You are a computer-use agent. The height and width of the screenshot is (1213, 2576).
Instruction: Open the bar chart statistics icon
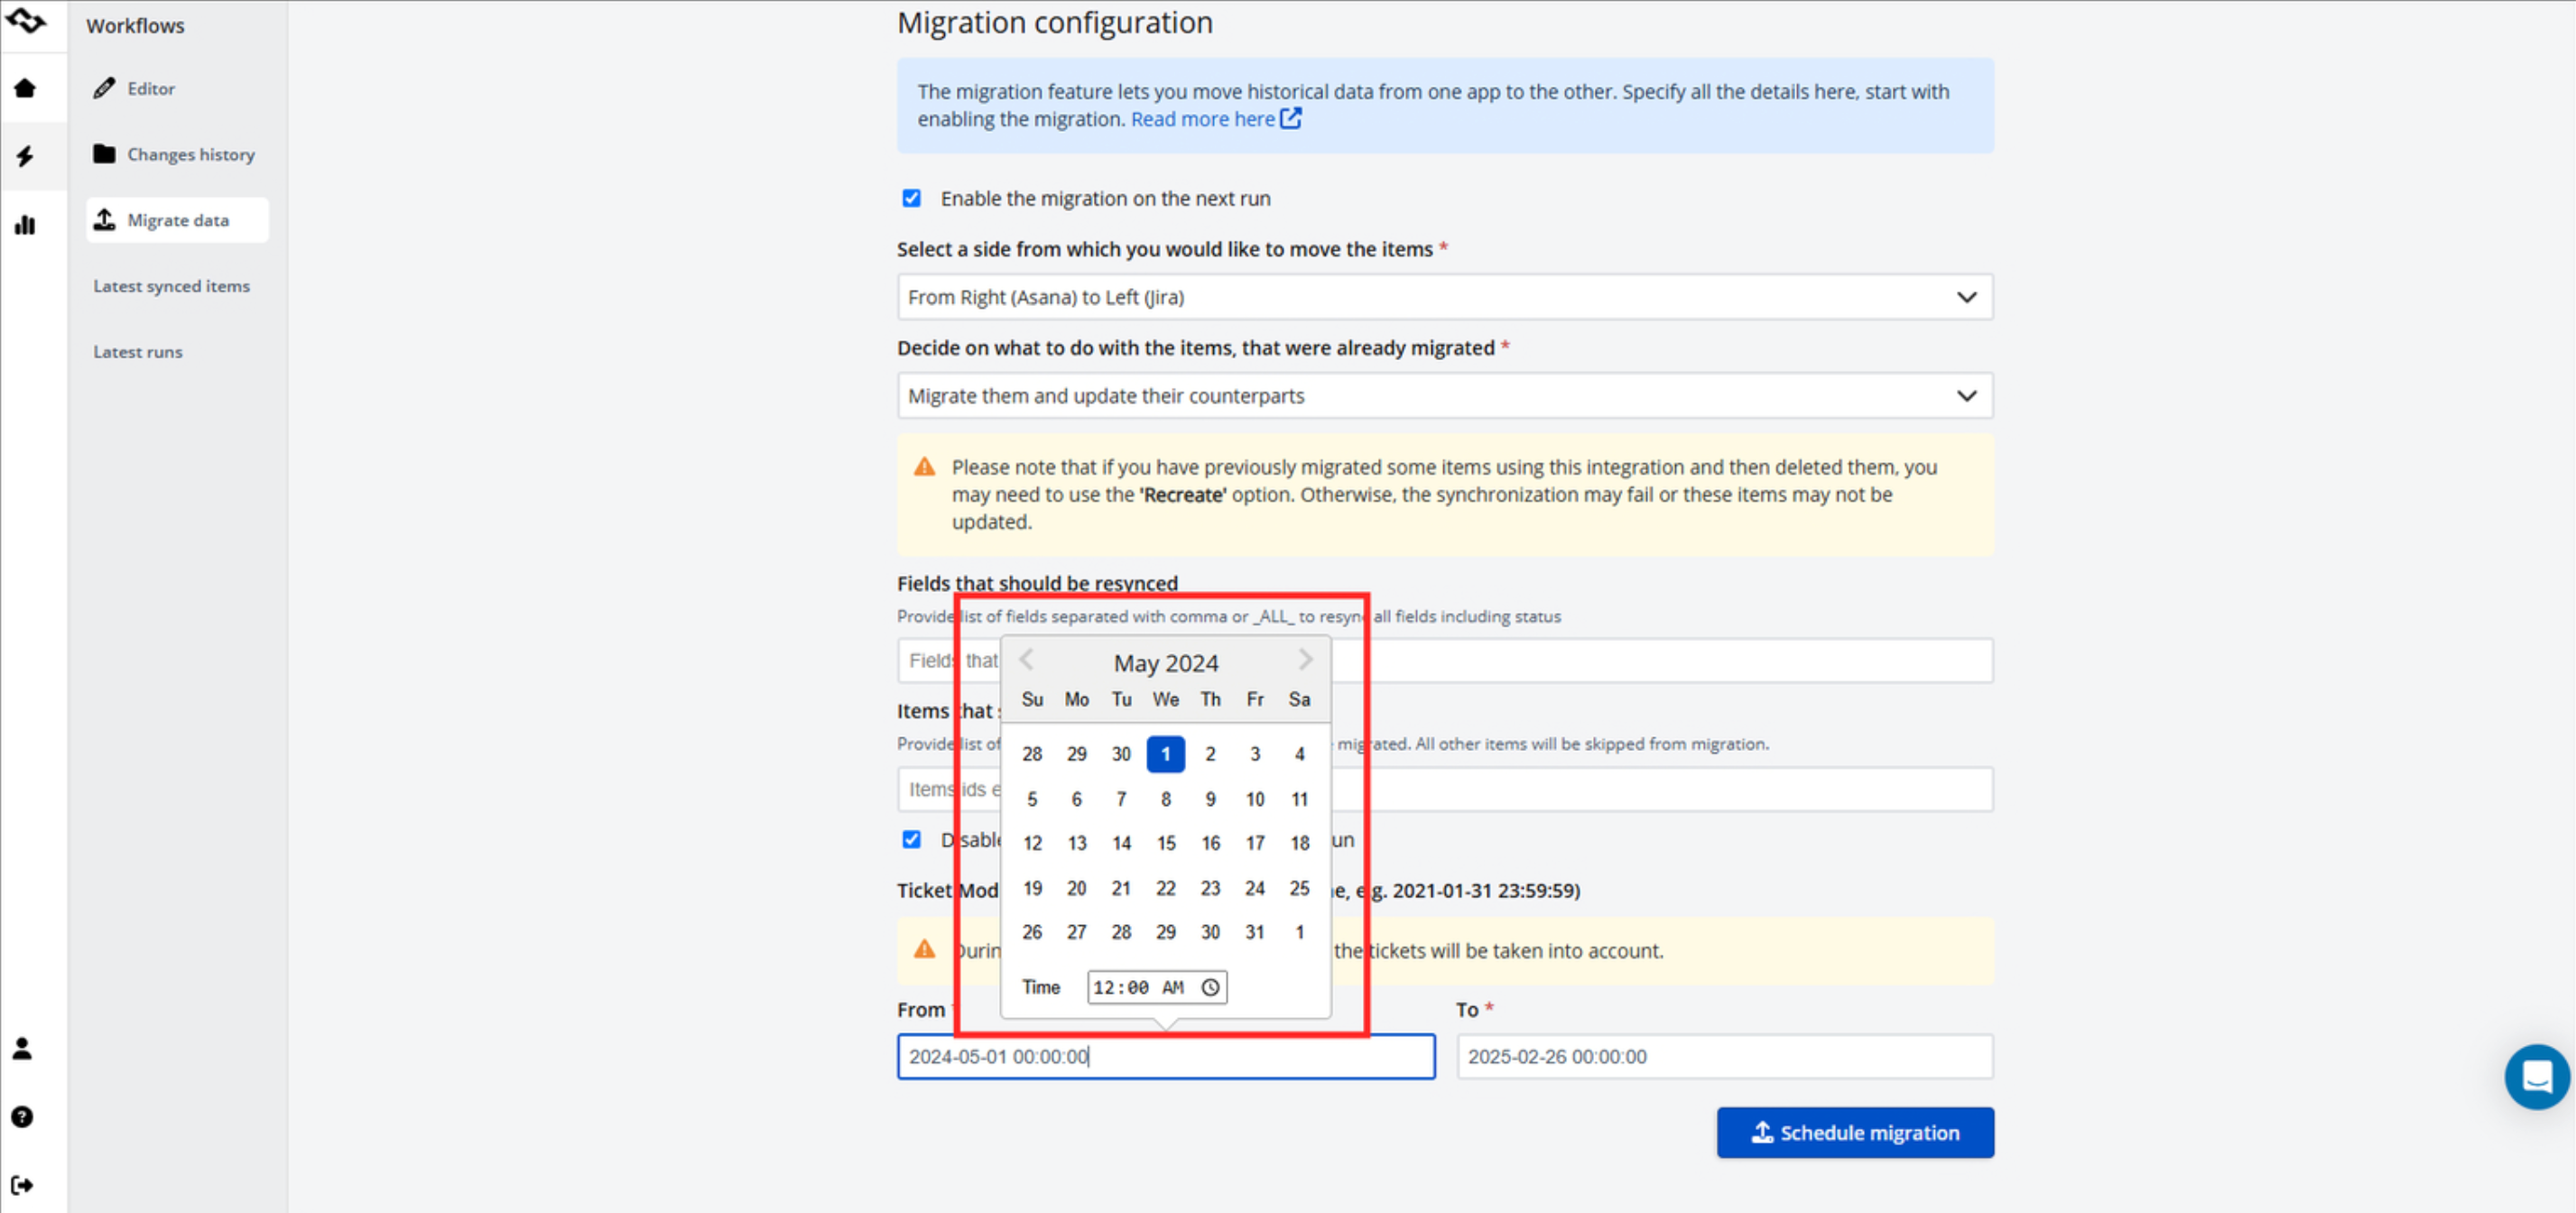pos(25,225)
